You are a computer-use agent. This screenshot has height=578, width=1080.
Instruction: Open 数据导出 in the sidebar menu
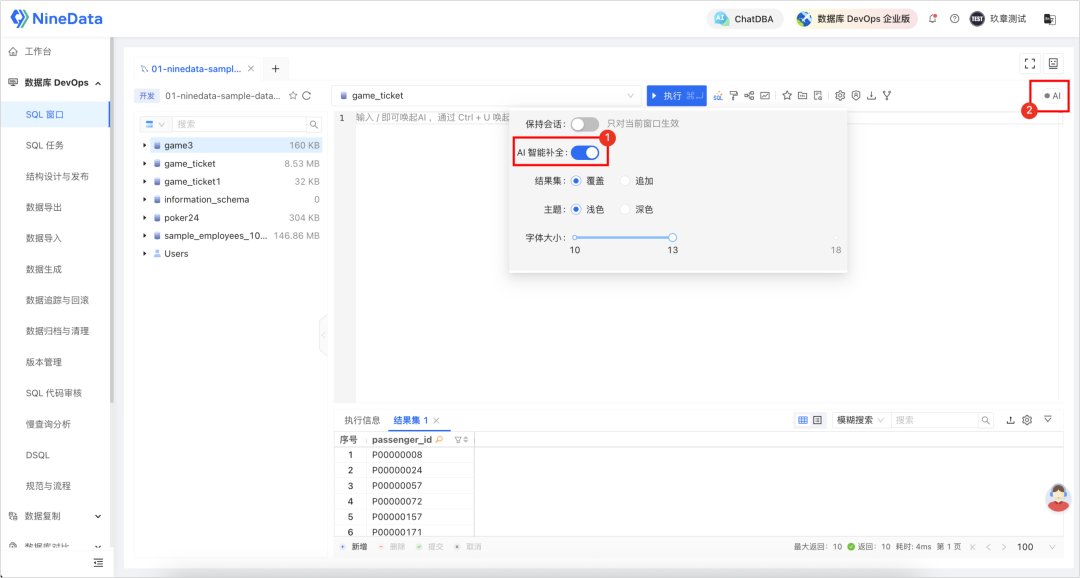[44, 207]
